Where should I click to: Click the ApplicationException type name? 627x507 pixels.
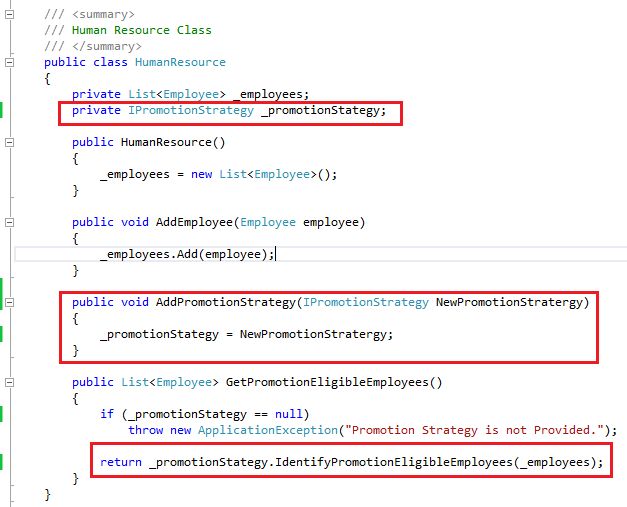click(268, 430)
